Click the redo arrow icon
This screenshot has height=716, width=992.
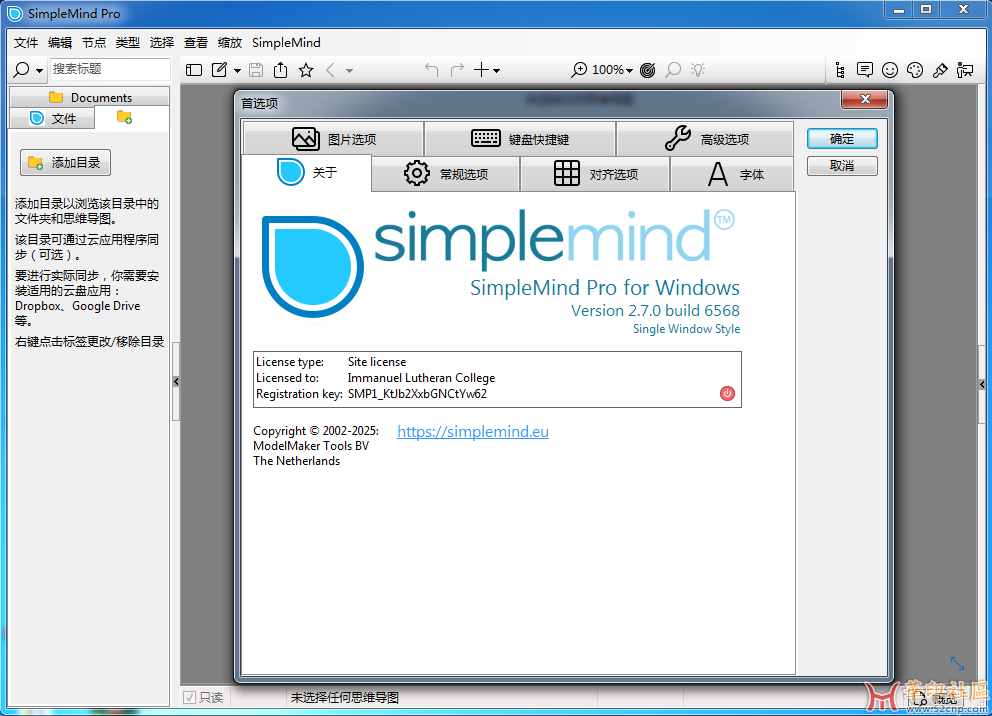pyautogui.click(x=457, y=70)
